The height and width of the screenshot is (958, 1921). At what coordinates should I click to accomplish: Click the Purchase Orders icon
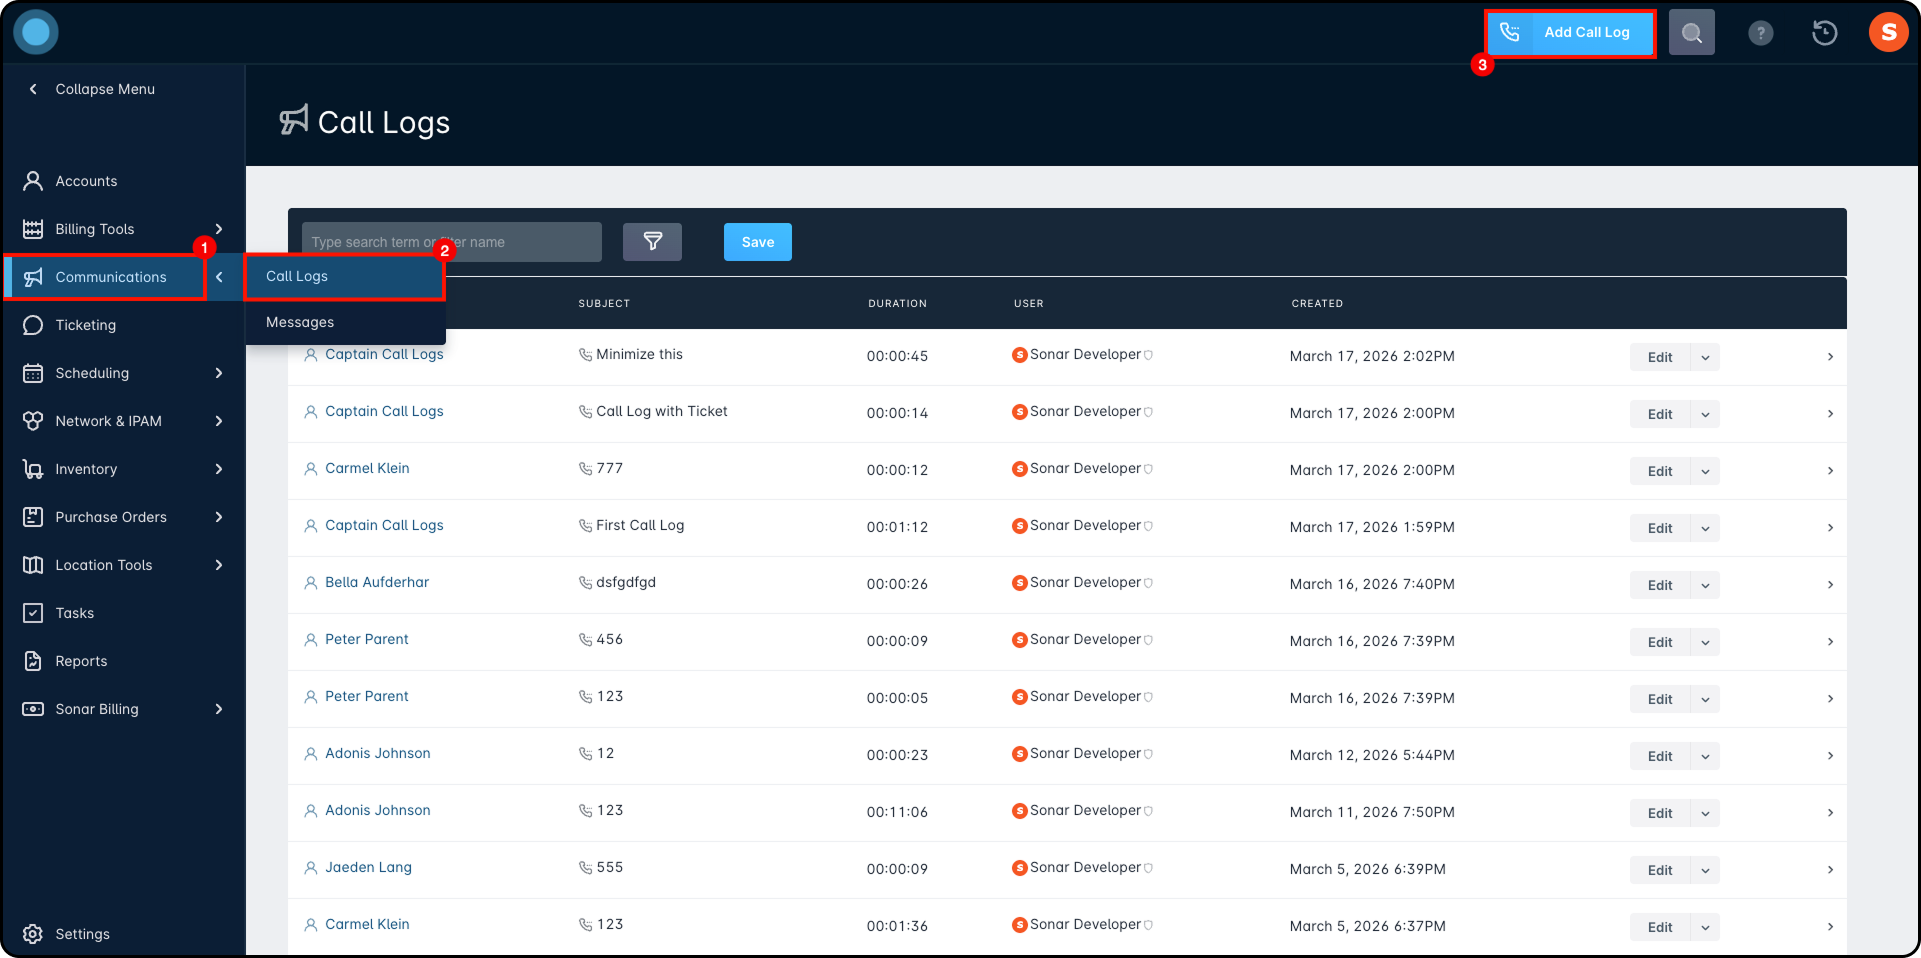tap(33, 517)
